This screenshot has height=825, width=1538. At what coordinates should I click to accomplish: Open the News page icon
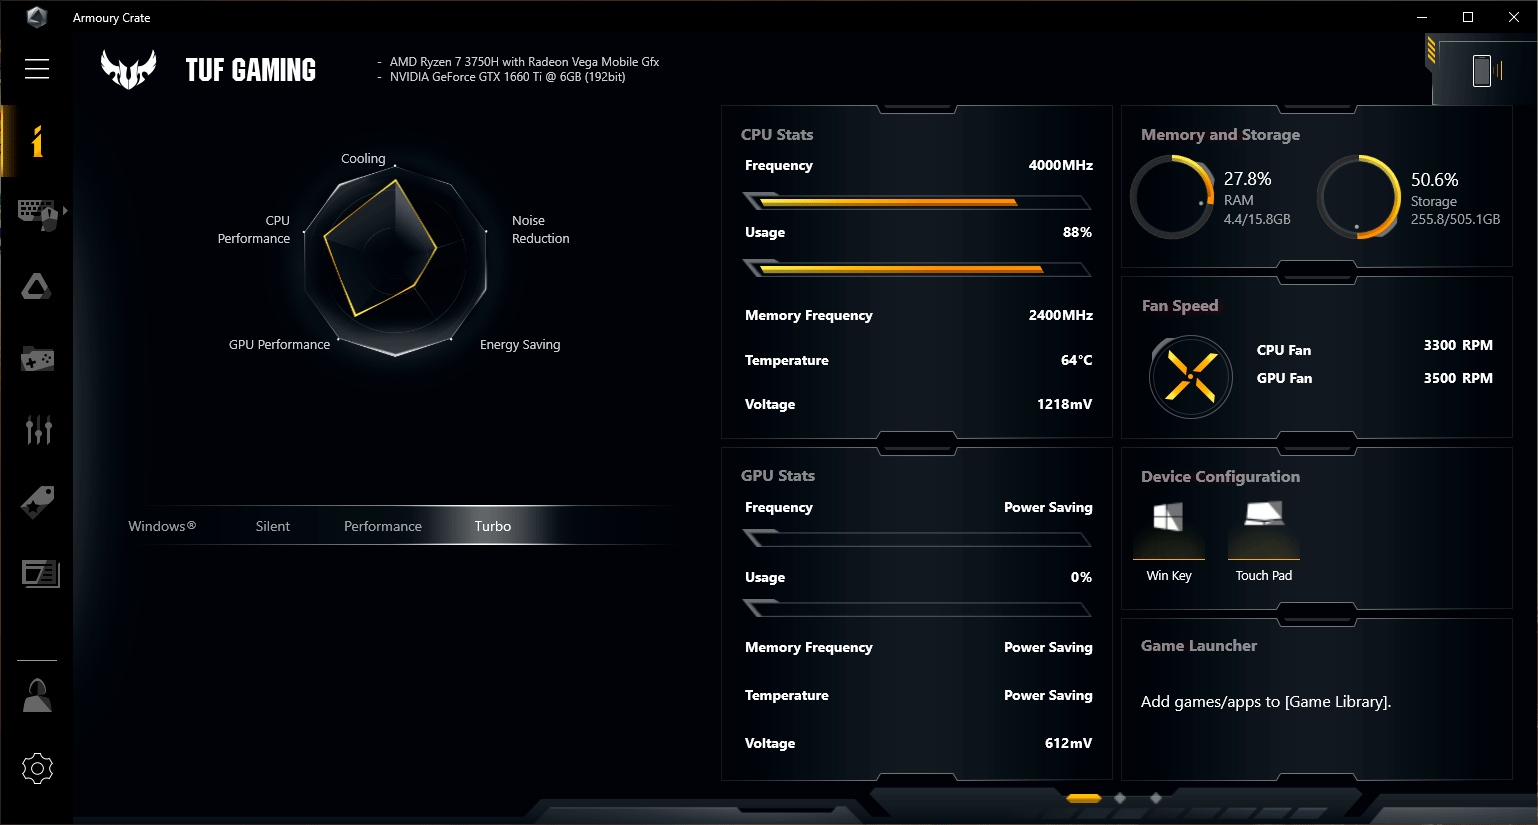(40, 573)
